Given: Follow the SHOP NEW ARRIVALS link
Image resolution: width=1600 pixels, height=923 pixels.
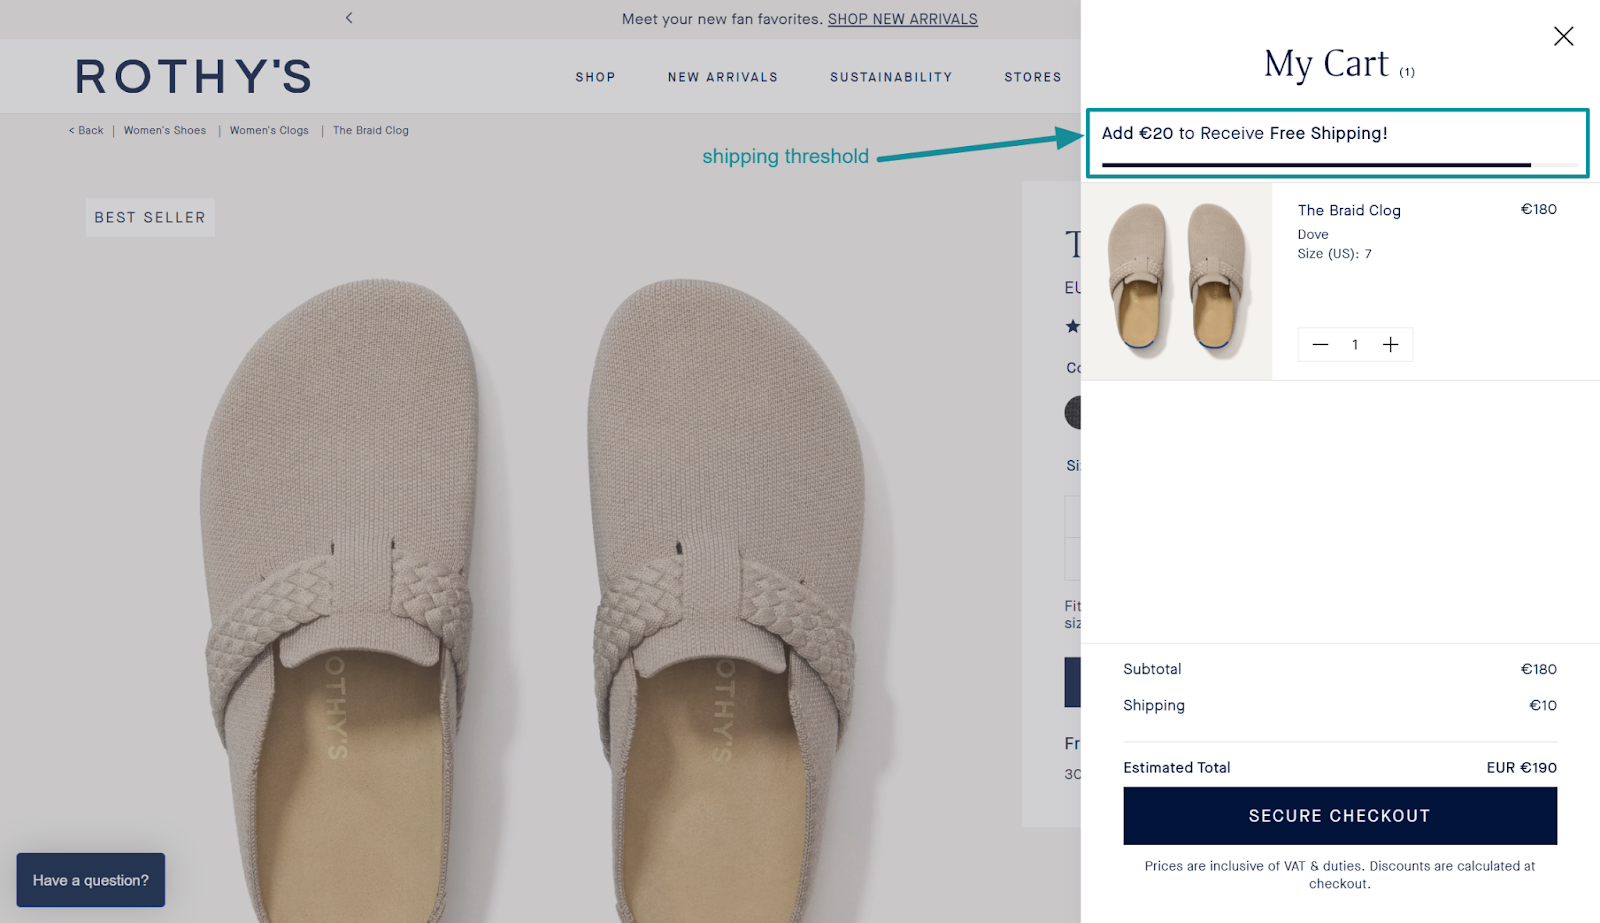Looking at the screenshot, I should pos(903,19).
